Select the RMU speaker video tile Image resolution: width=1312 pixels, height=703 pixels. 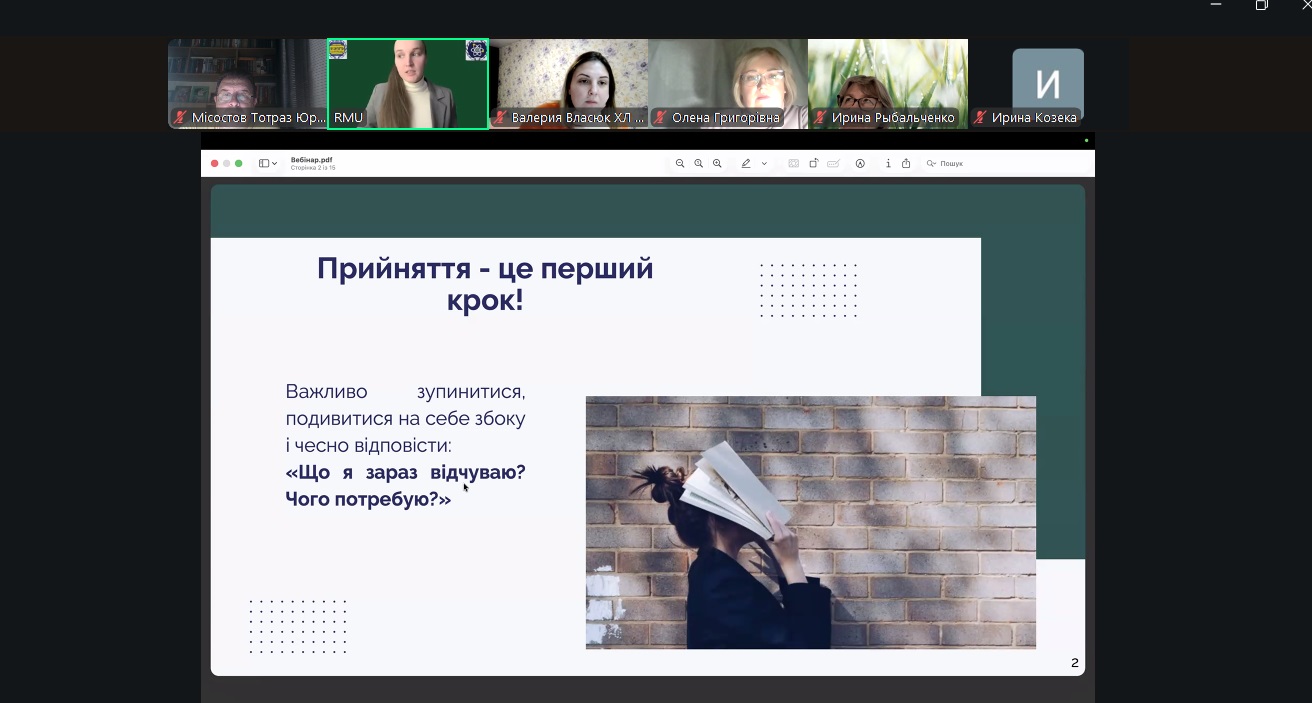[408, 84]
